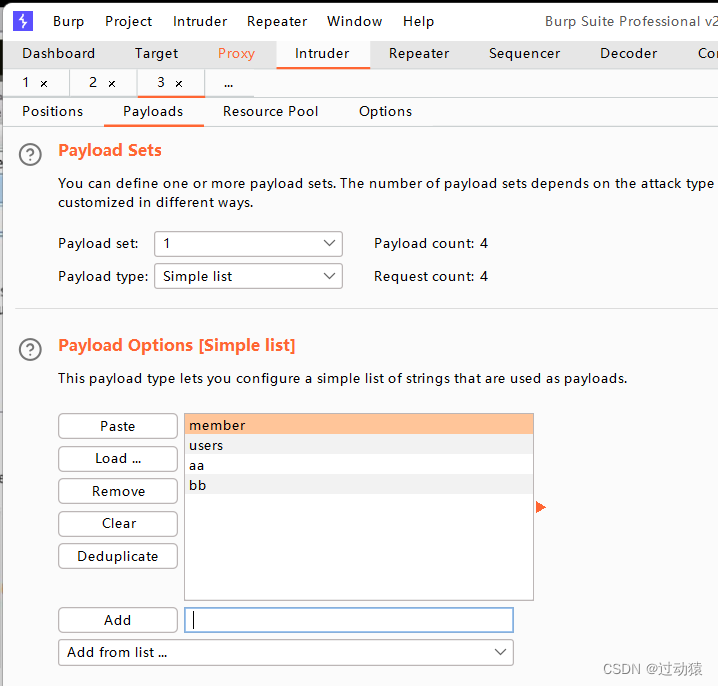Select the 'member' payload entry
718x686 pixels.
[x=359, y=425]
